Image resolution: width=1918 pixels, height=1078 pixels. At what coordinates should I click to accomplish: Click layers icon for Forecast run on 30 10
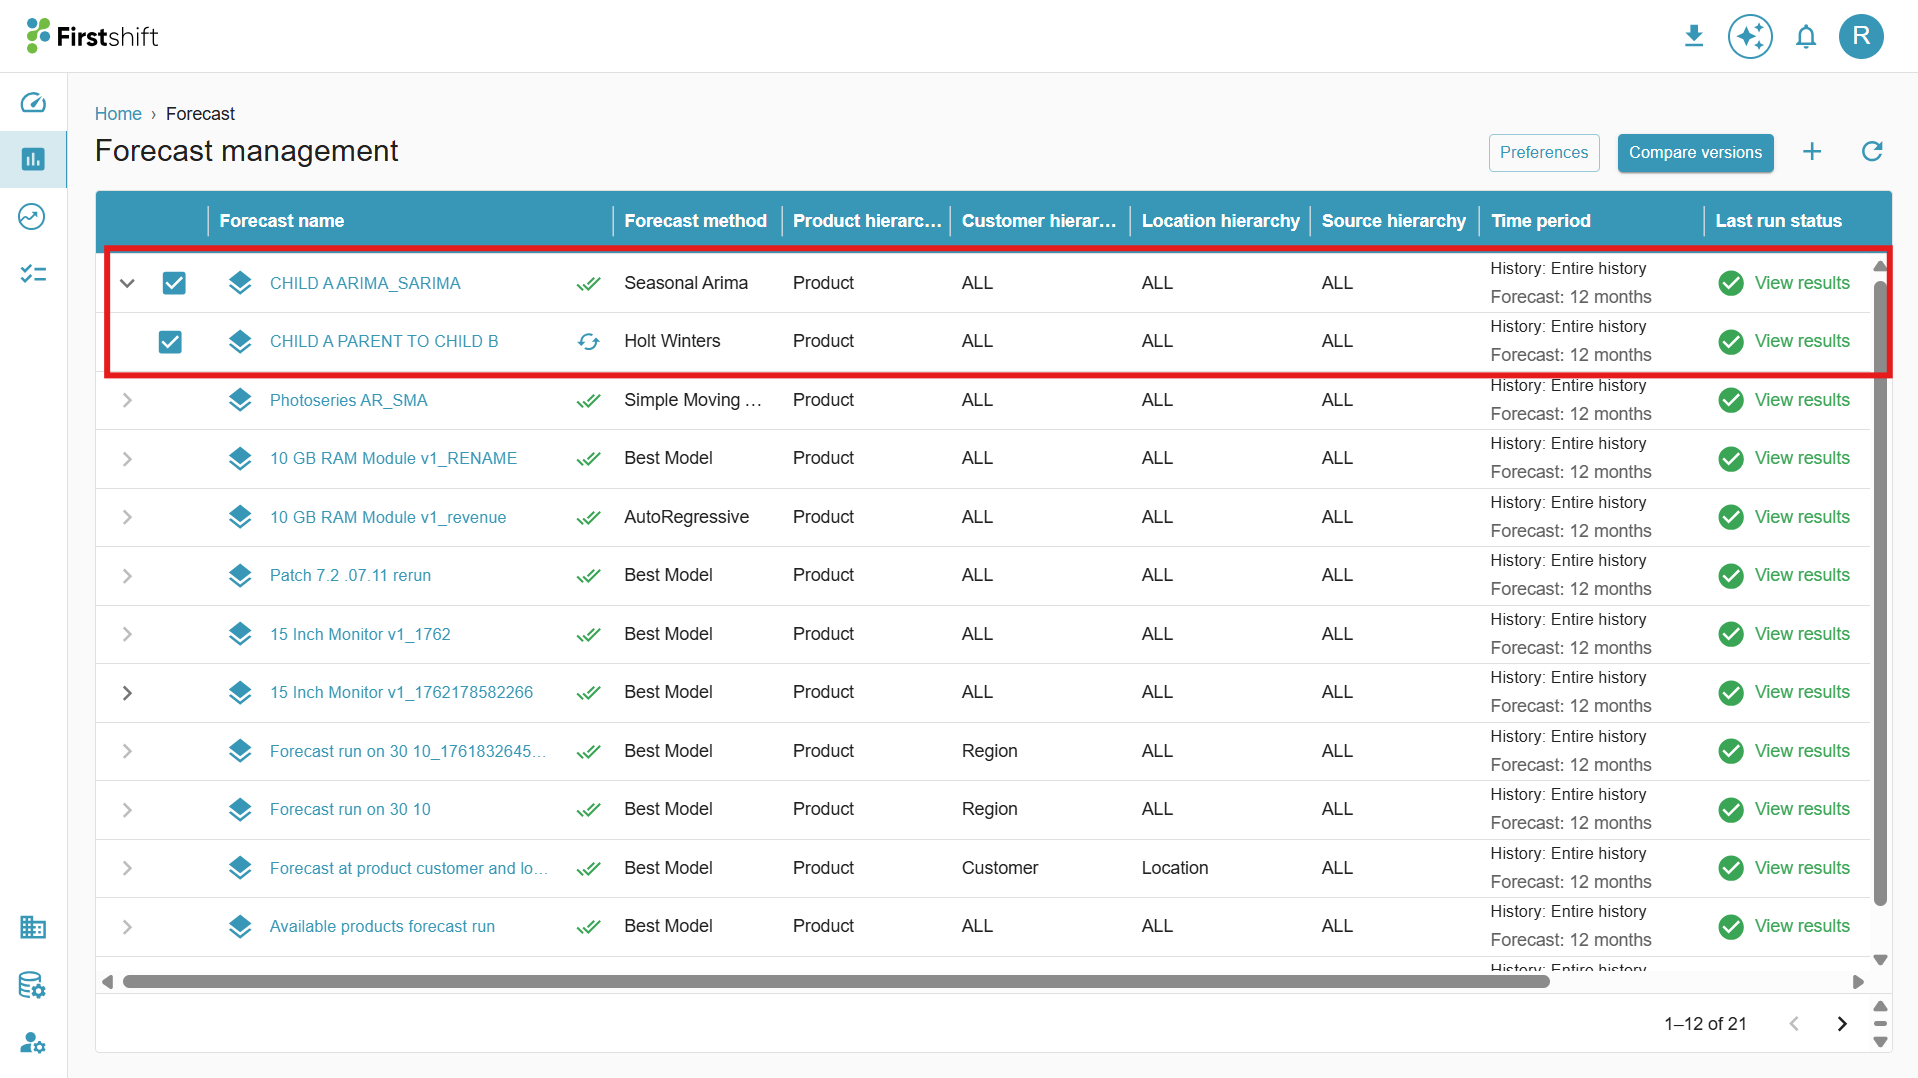240,810
